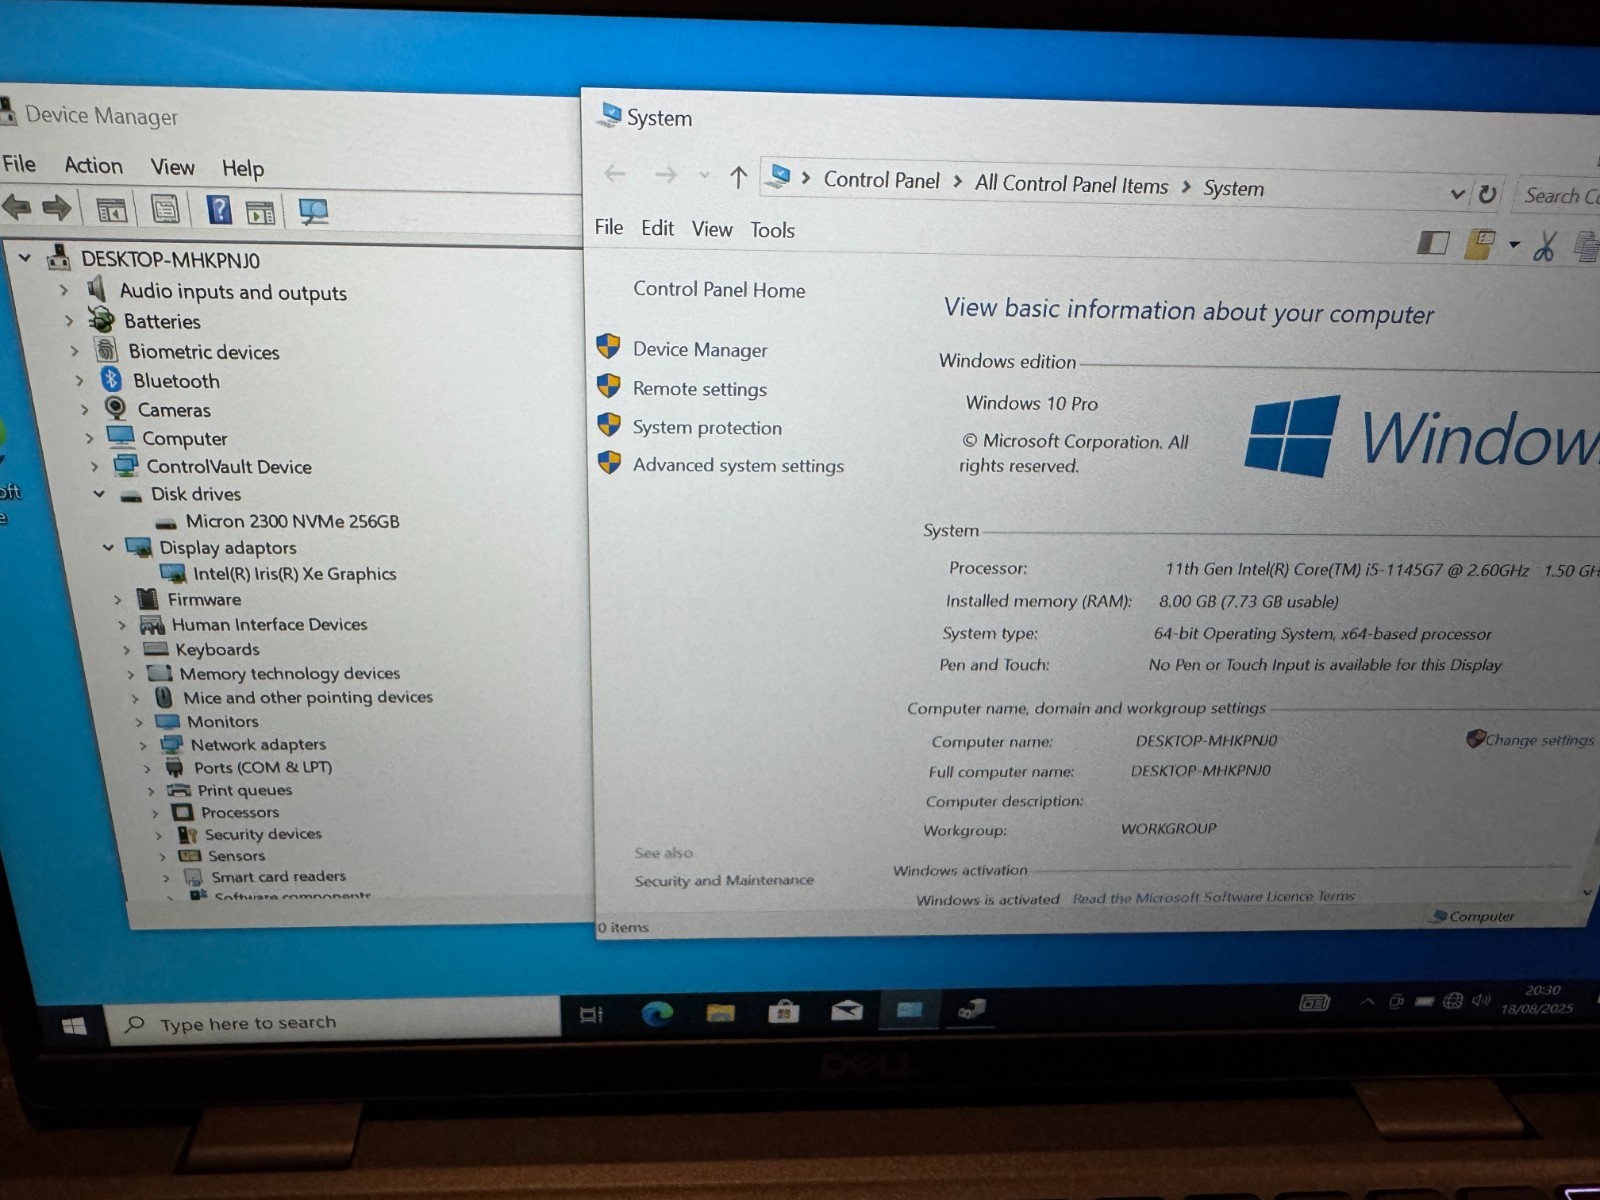Read the Microsoft Software Licence Terms link
The height and width of the screenshot is (1200, 1600).
(x=1213, y=897)
